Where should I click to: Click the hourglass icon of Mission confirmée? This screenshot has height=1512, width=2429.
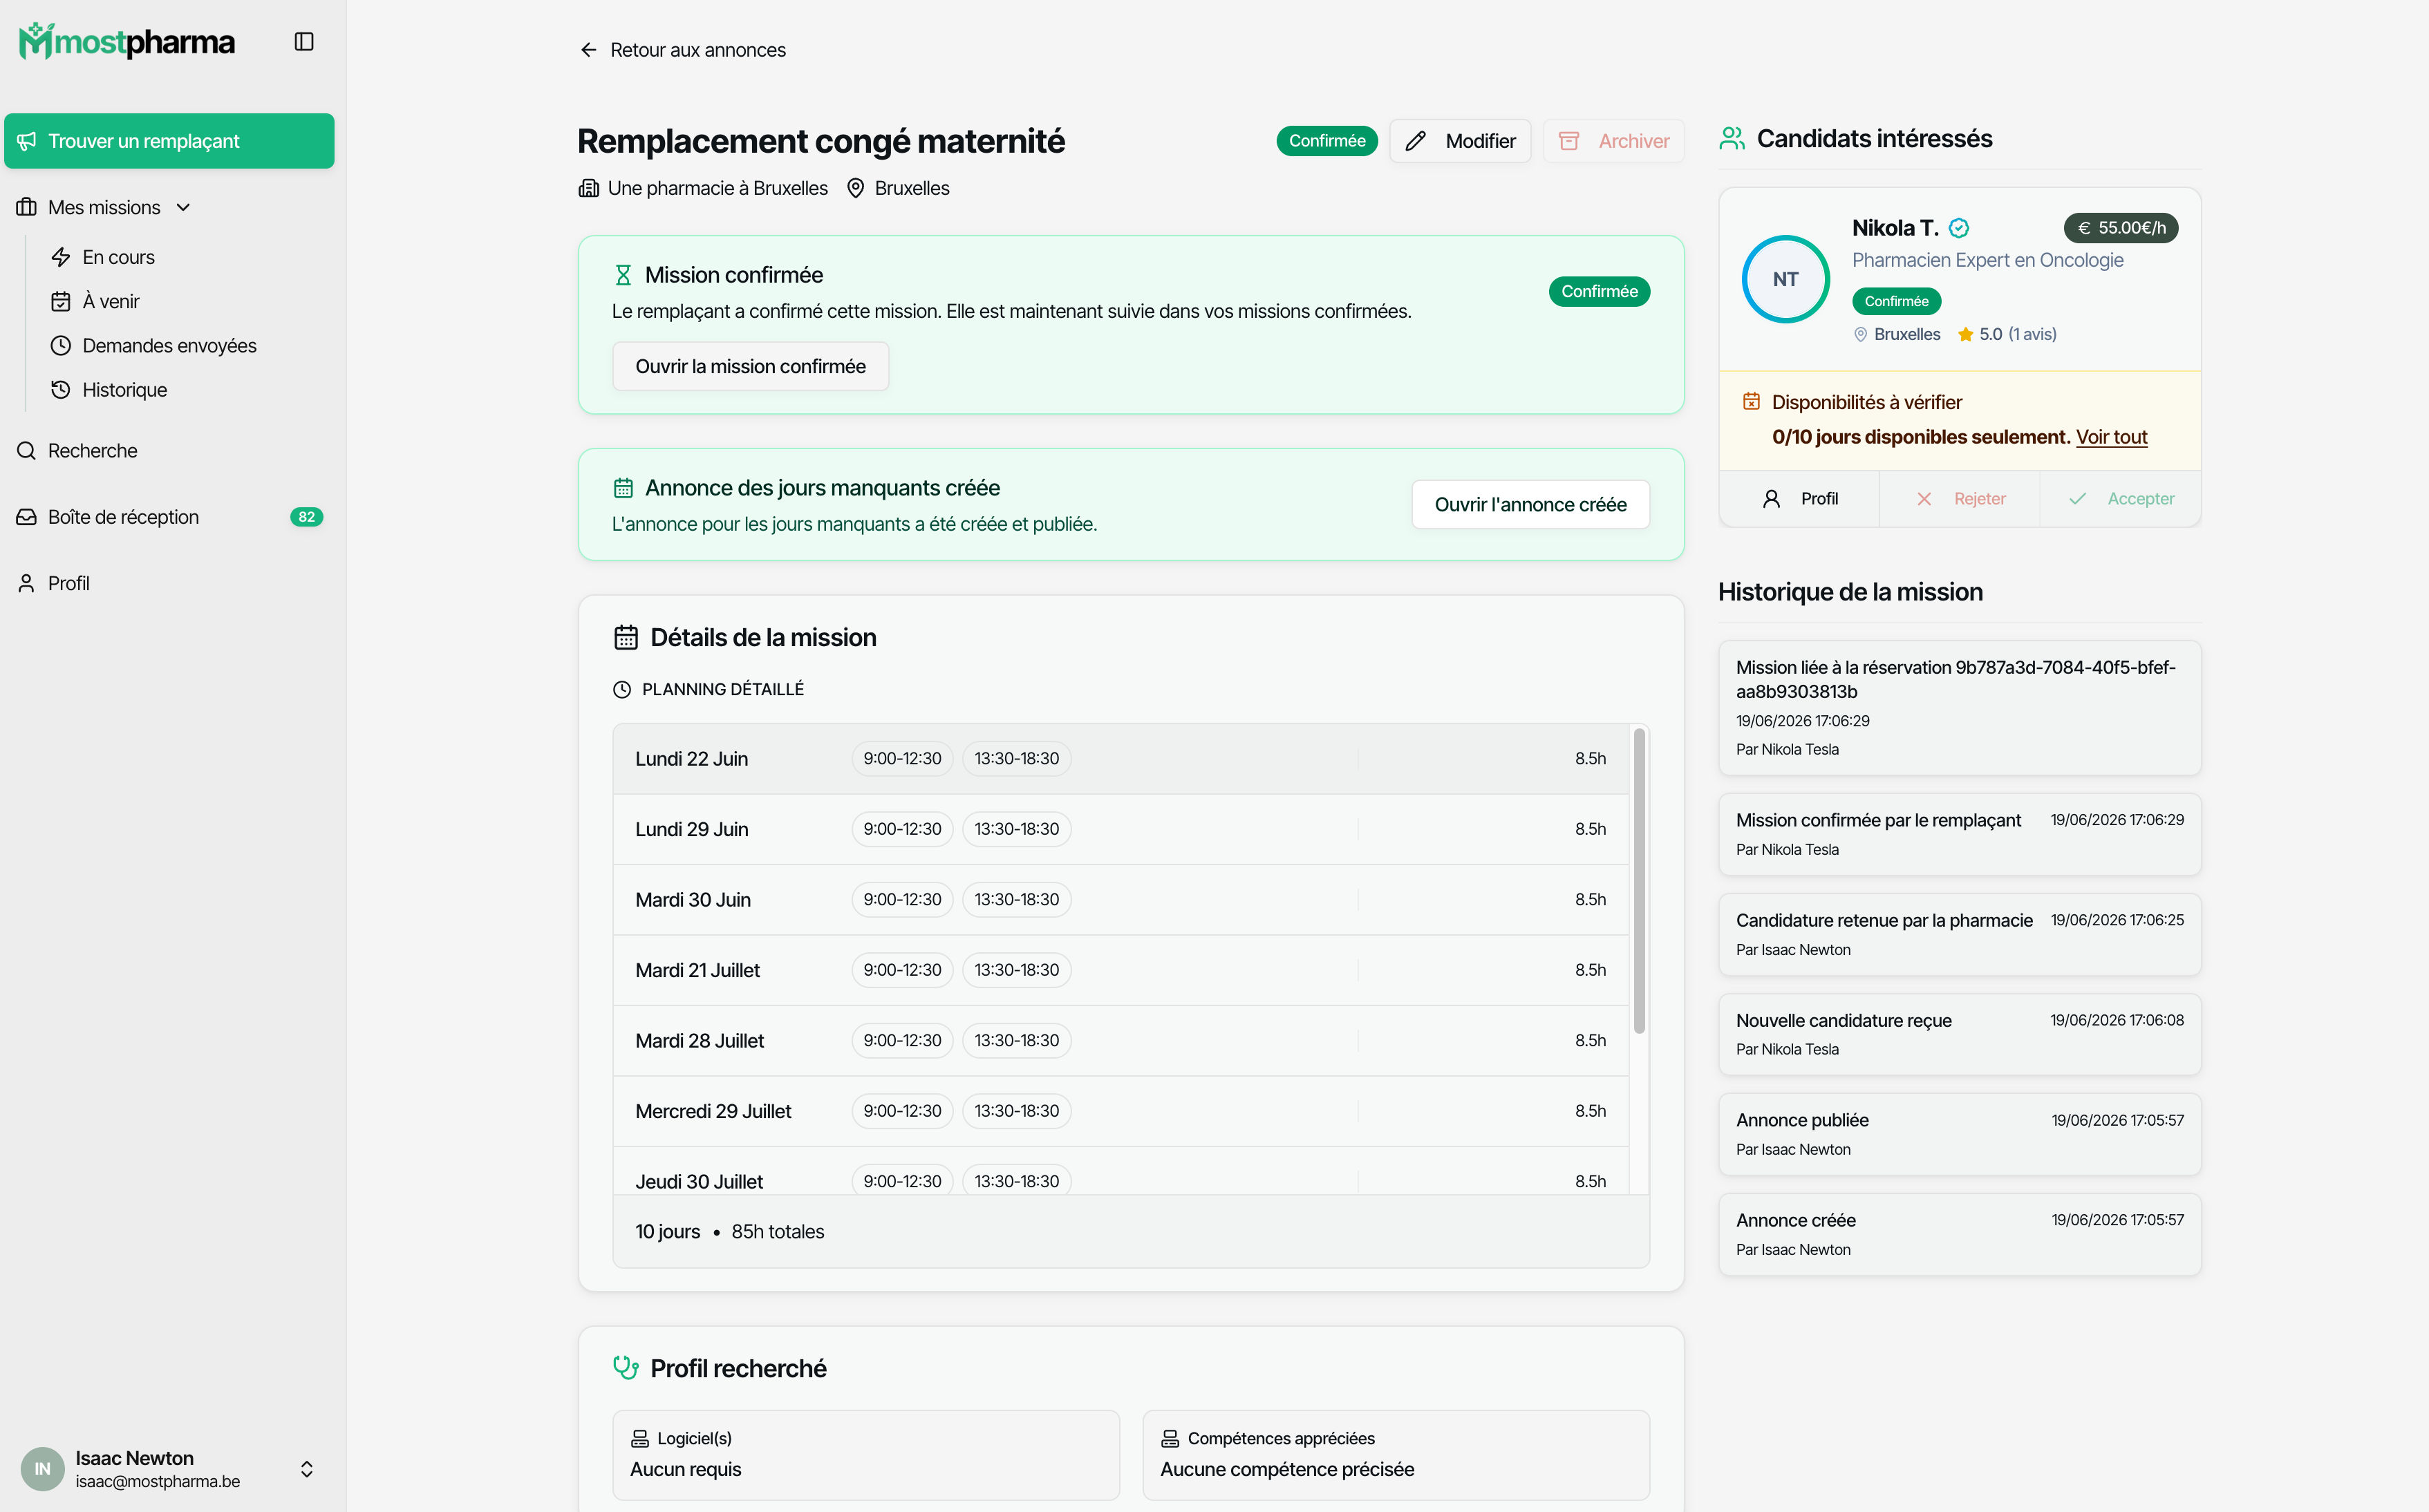tap(623, 275)
